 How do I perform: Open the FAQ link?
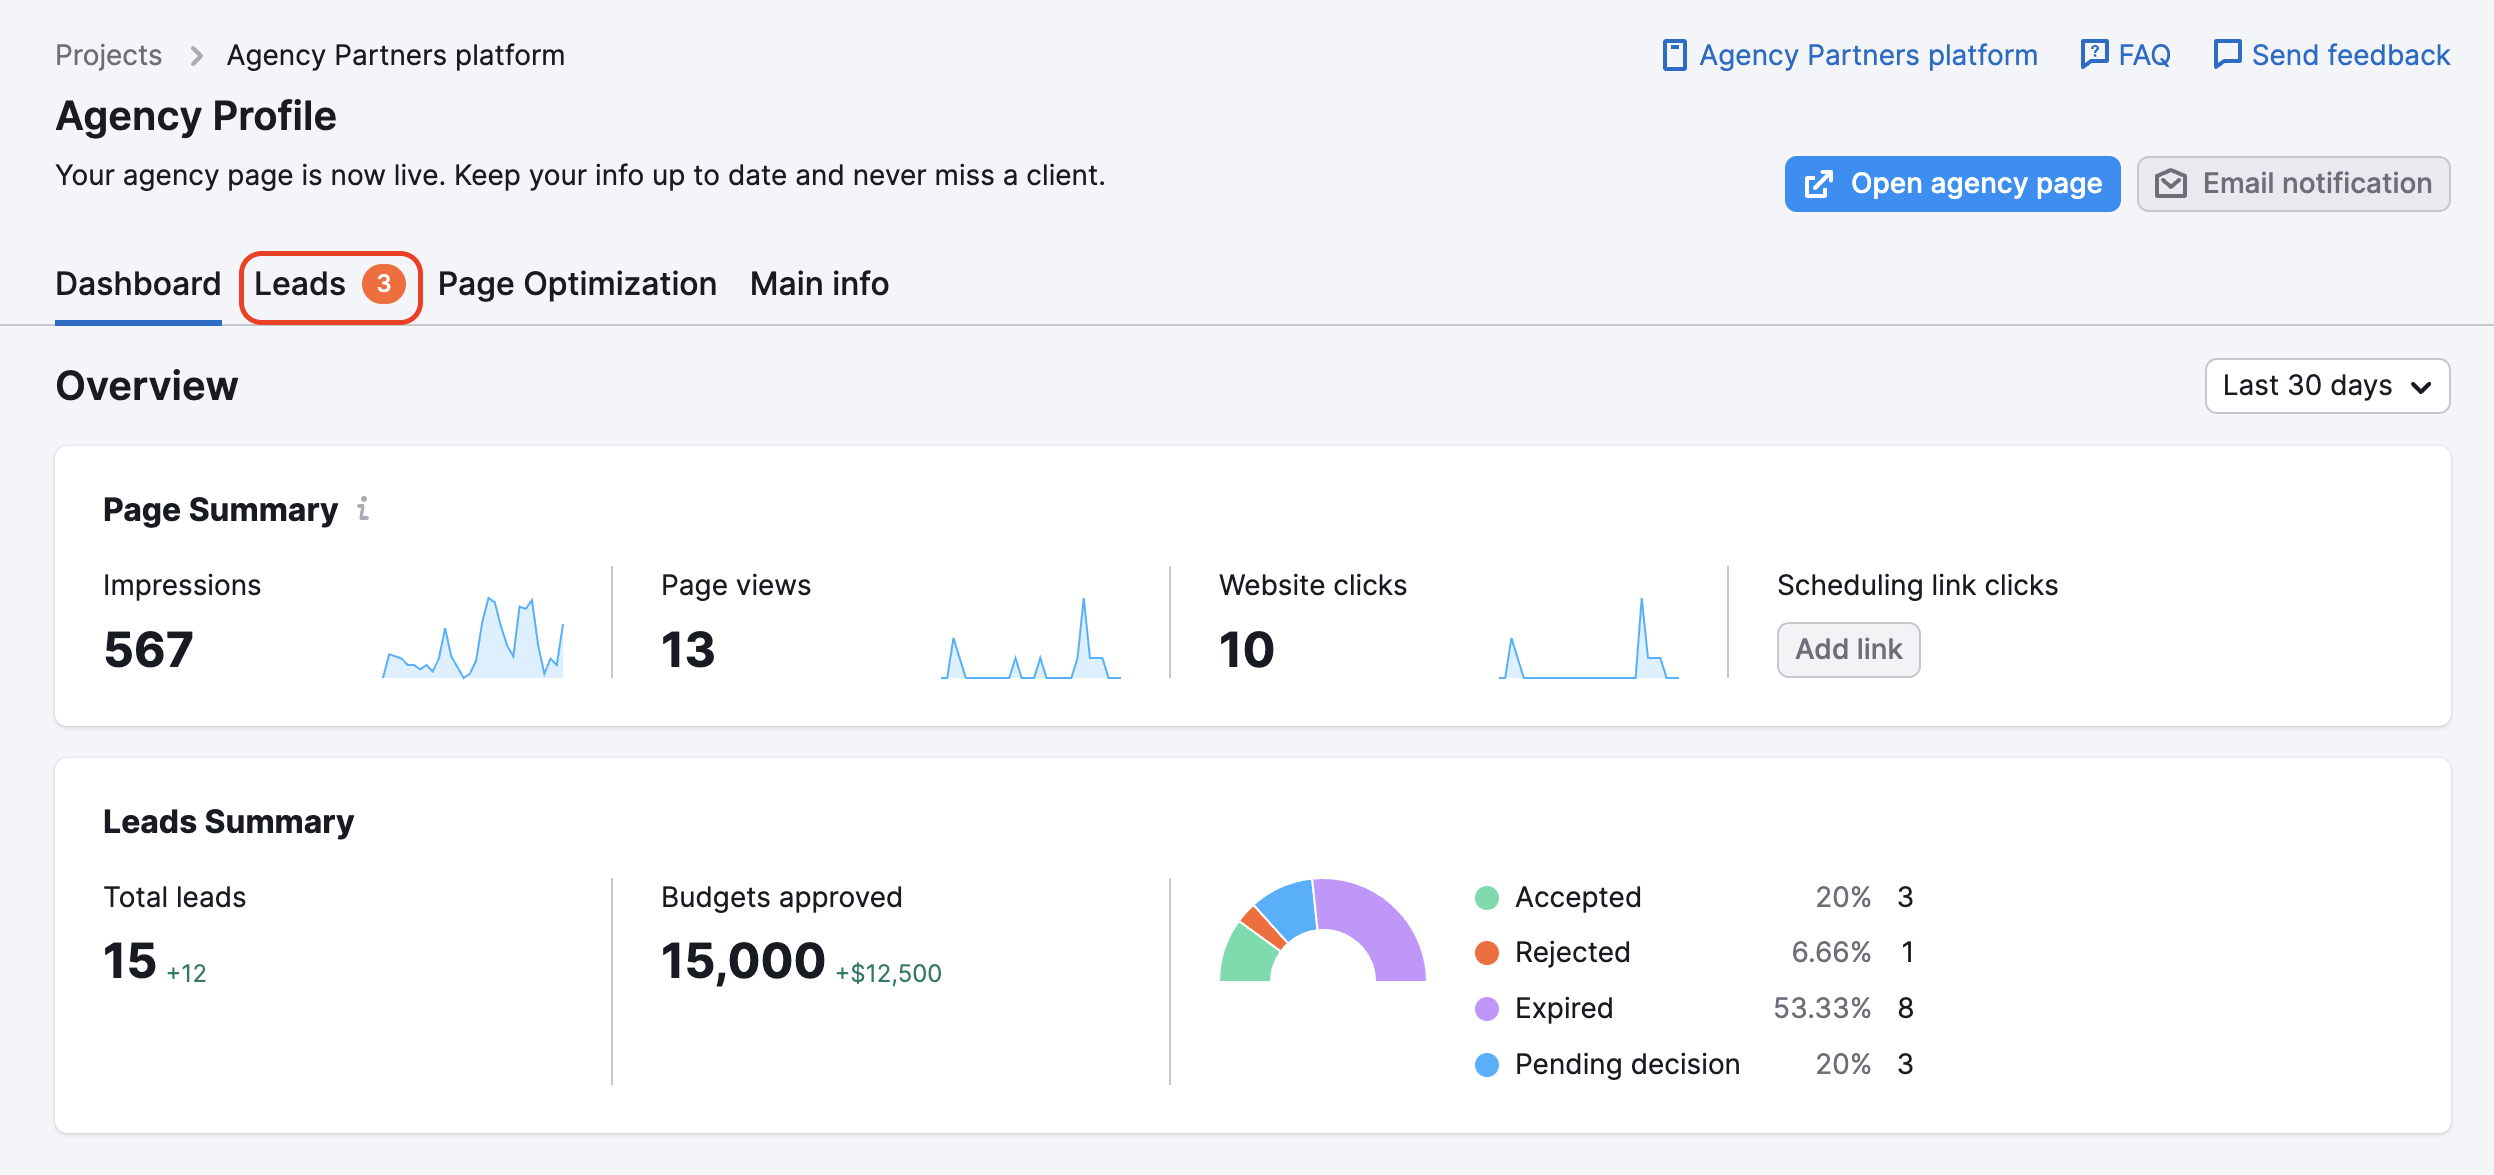[x=2126, y=55]
